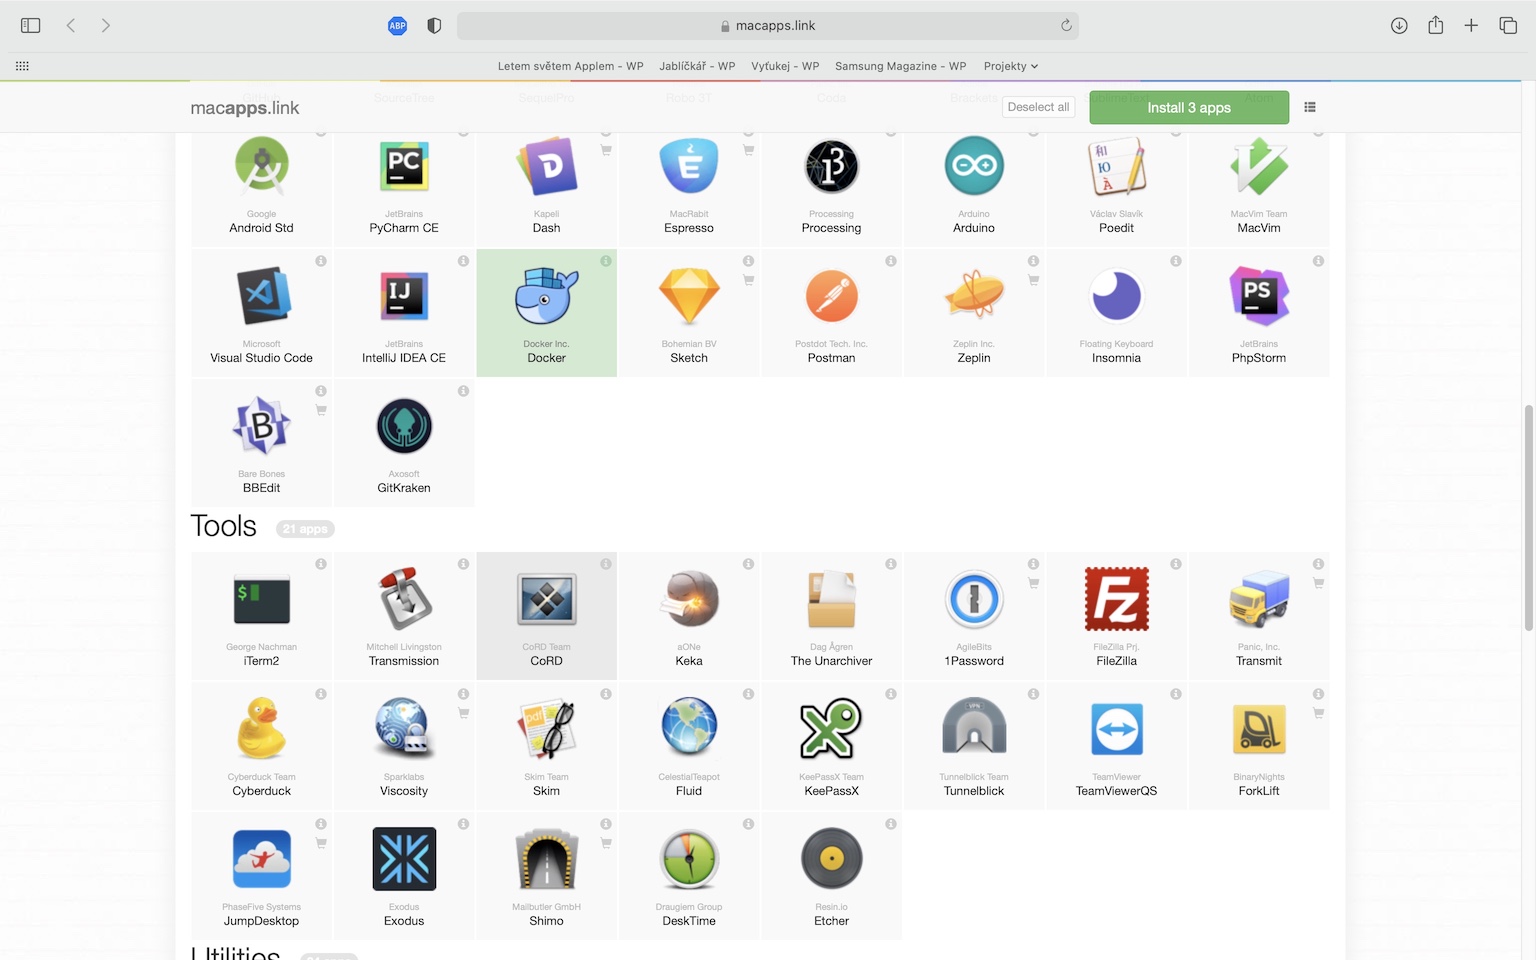Select the Viscosity app icon

click(x=404, y=729)
